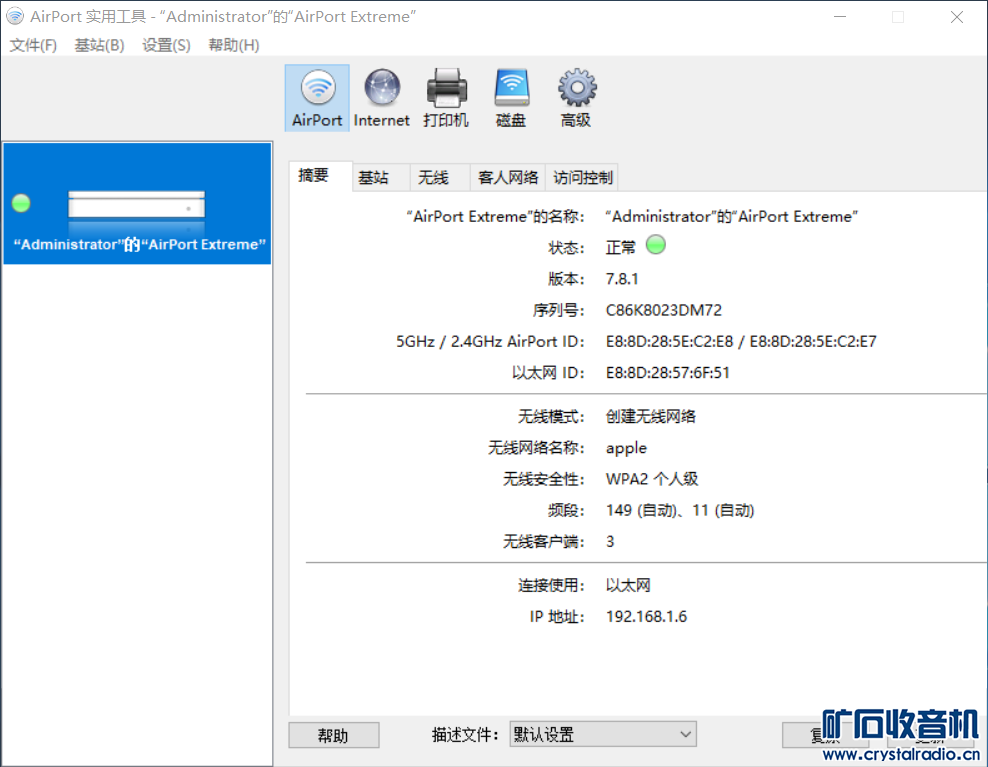988x767 pixels.
Task: Click the green status light in sidebar
Action: point(21,203)
